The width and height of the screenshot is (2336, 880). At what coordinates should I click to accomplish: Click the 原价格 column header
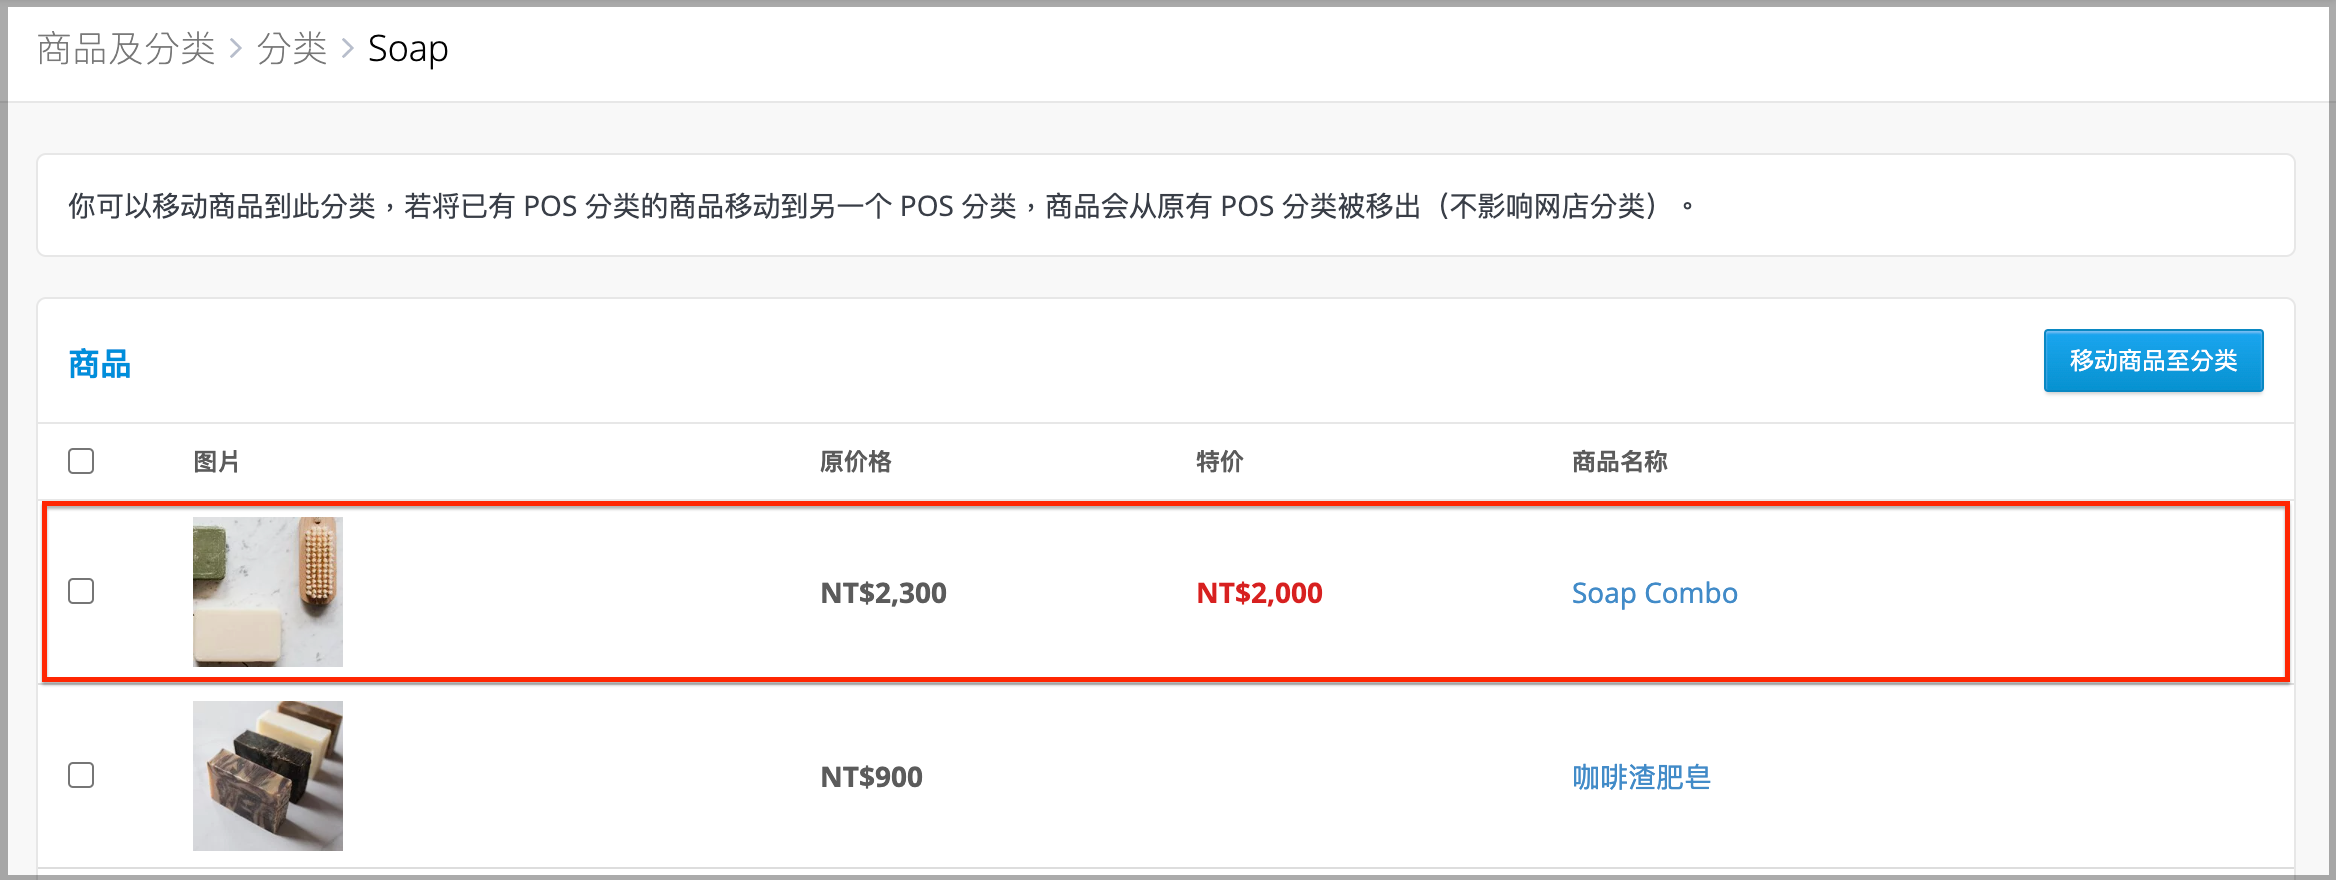855,461
